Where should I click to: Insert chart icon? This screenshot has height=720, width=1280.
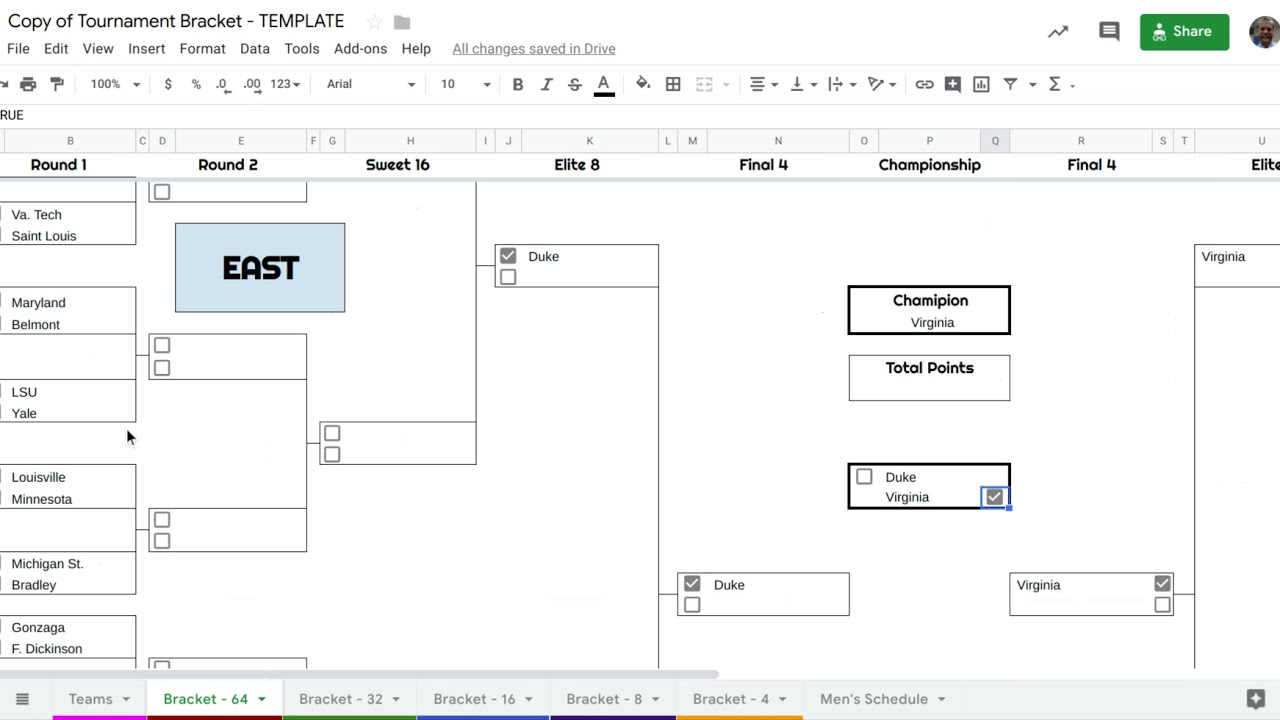click(x=981, y=84)
